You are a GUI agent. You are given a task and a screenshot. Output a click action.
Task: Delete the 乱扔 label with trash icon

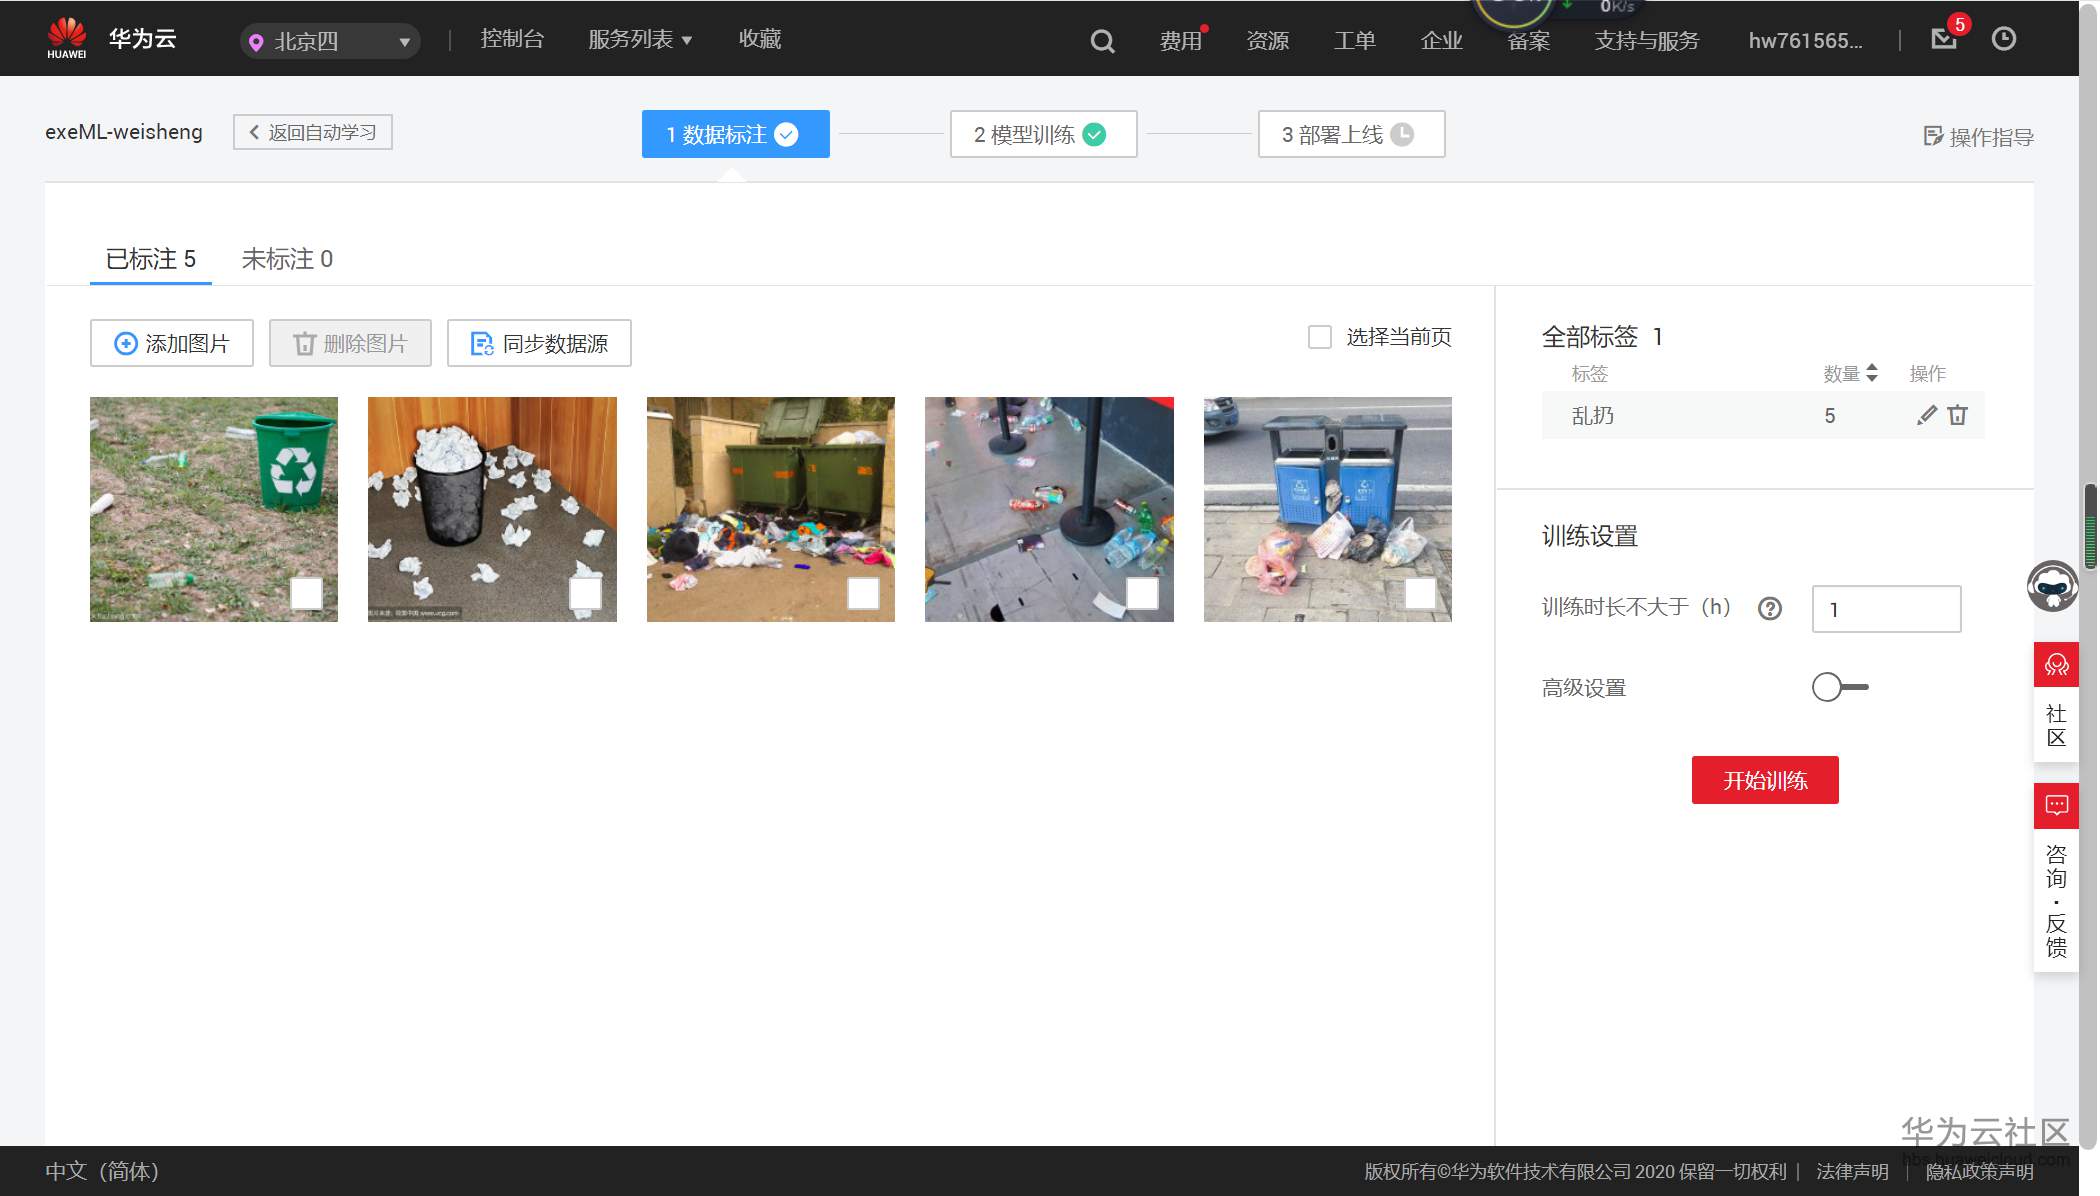pyautogui.click(x=1958, y=415)
